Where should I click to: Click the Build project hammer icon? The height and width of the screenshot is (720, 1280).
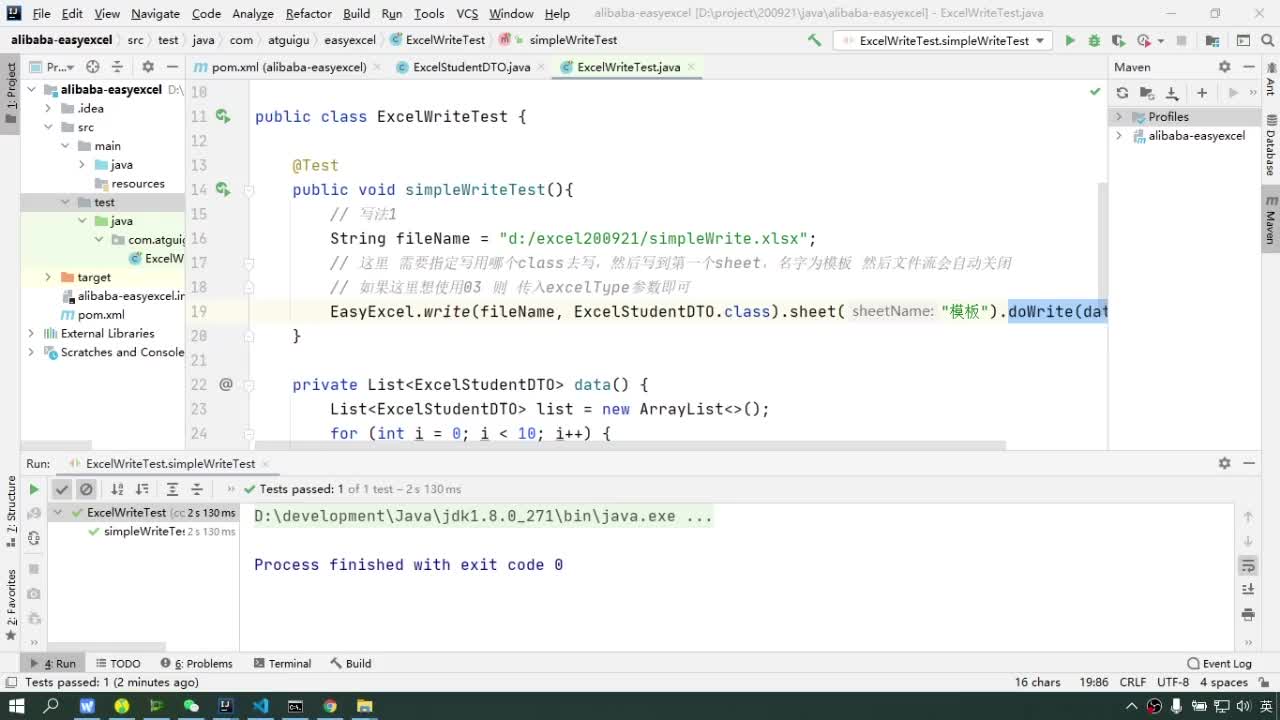815,41
